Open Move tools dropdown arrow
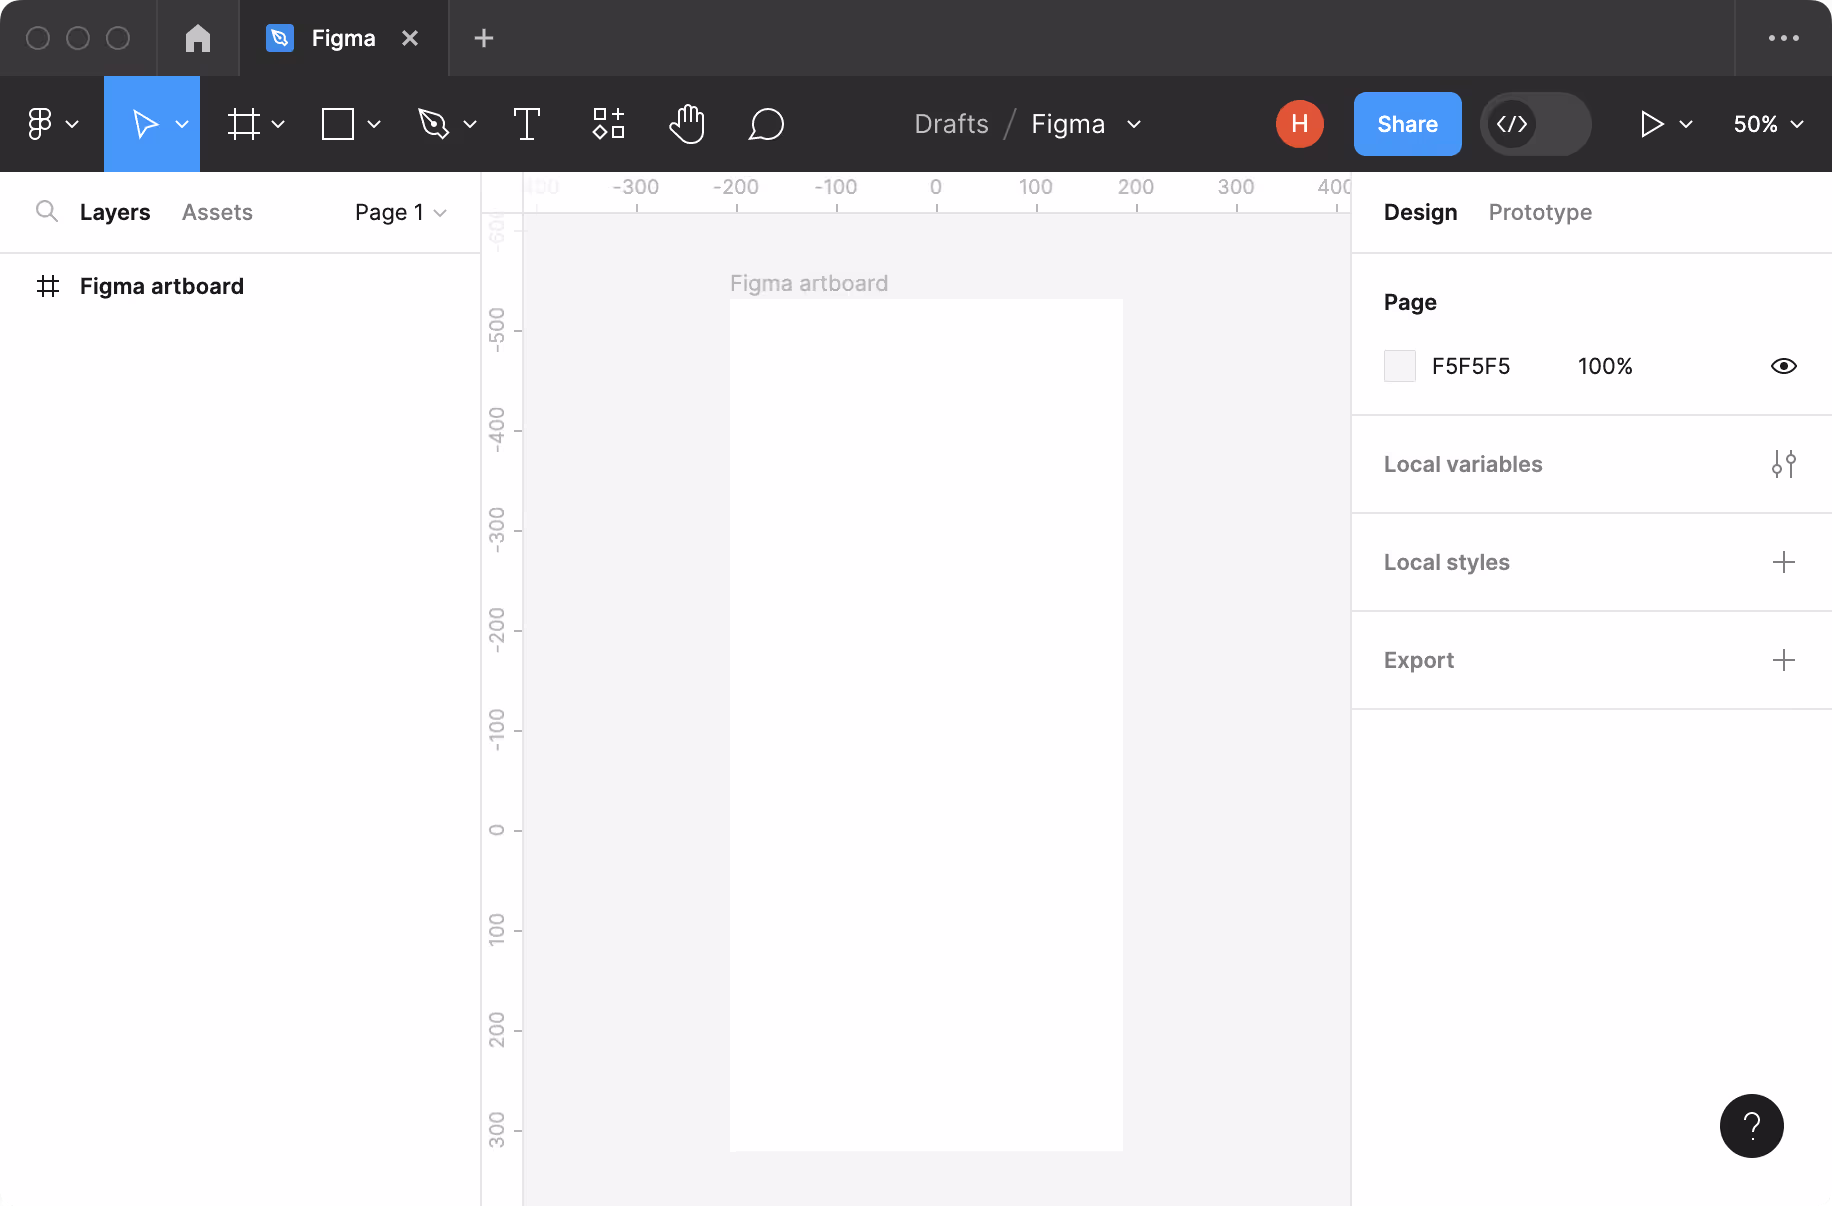The image size is (1832, 1206). coord(182,125)
